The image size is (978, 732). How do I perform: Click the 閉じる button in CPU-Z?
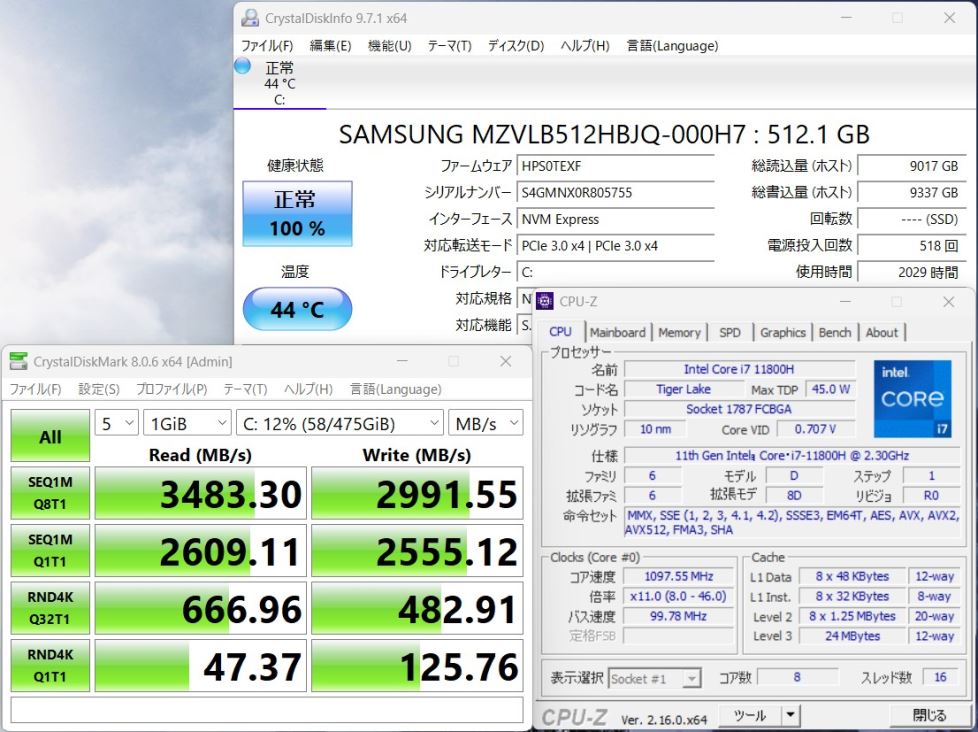[x=929, y=715]
